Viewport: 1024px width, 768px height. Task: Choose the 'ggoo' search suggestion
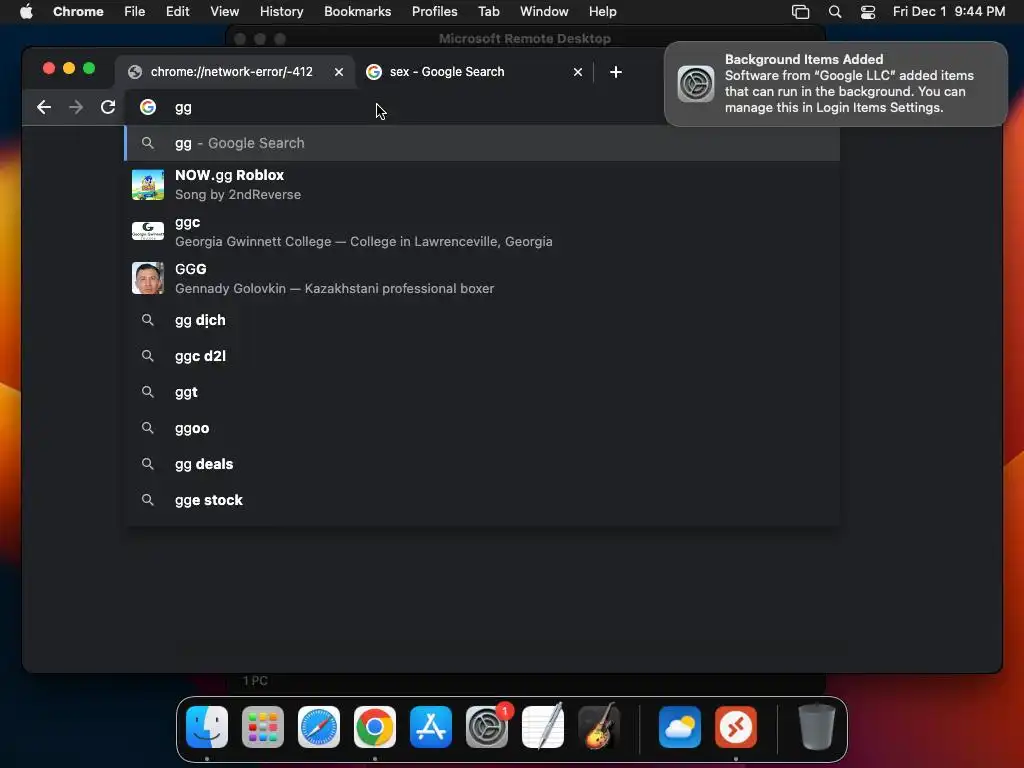(482, 428)
